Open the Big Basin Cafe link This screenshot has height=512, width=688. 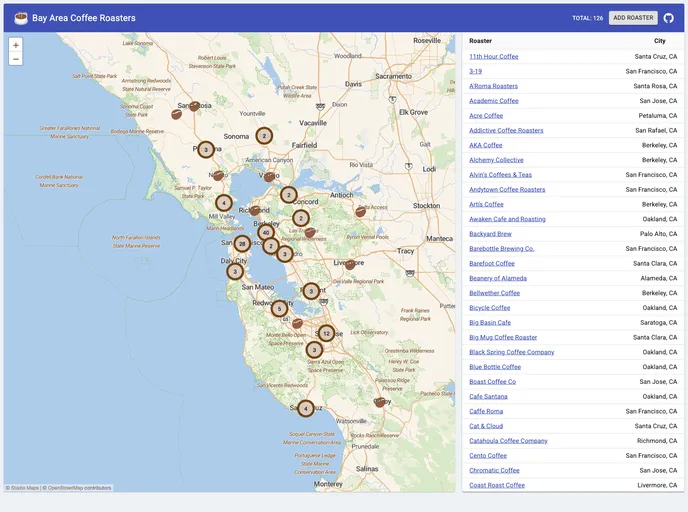click(x=490, y=322)
